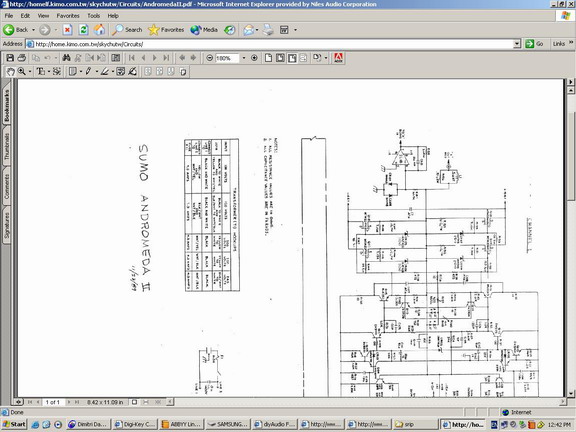
Task: Open the Bookmarks side tab
Action: [x=7, y=106]
